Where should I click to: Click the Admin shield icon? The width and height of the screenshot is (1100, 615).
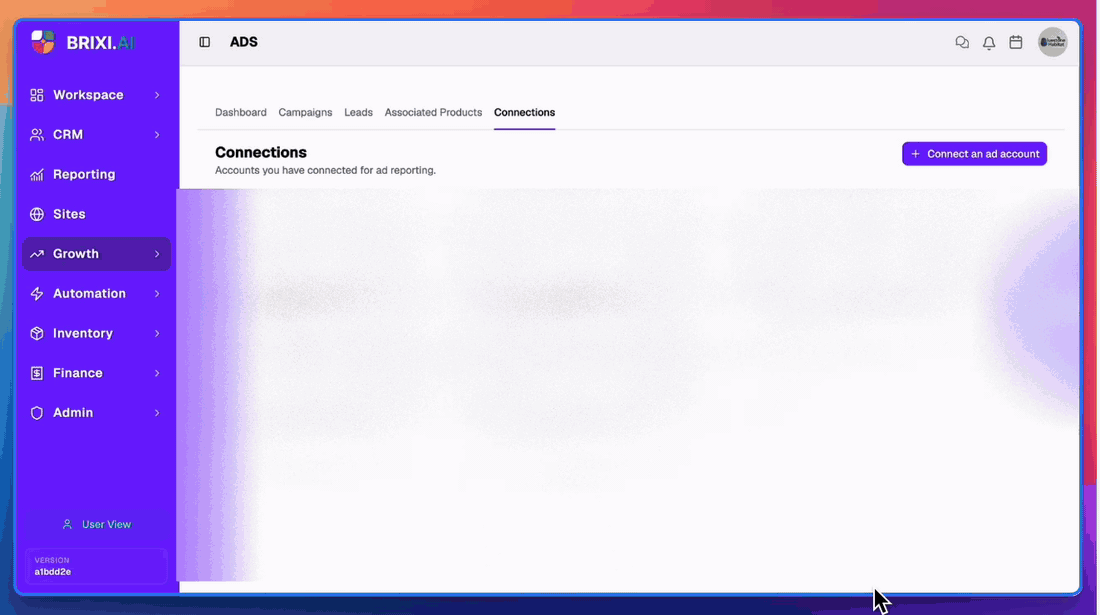click(36, 413)
